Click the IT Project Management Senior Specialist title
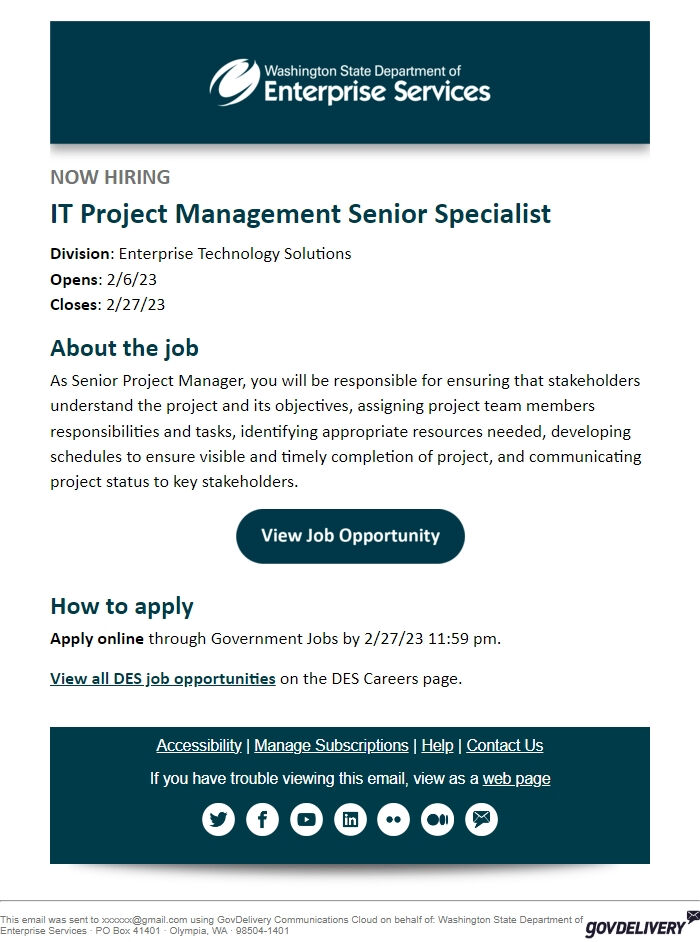This screenshot has height=942, width=700. [300, 214]
